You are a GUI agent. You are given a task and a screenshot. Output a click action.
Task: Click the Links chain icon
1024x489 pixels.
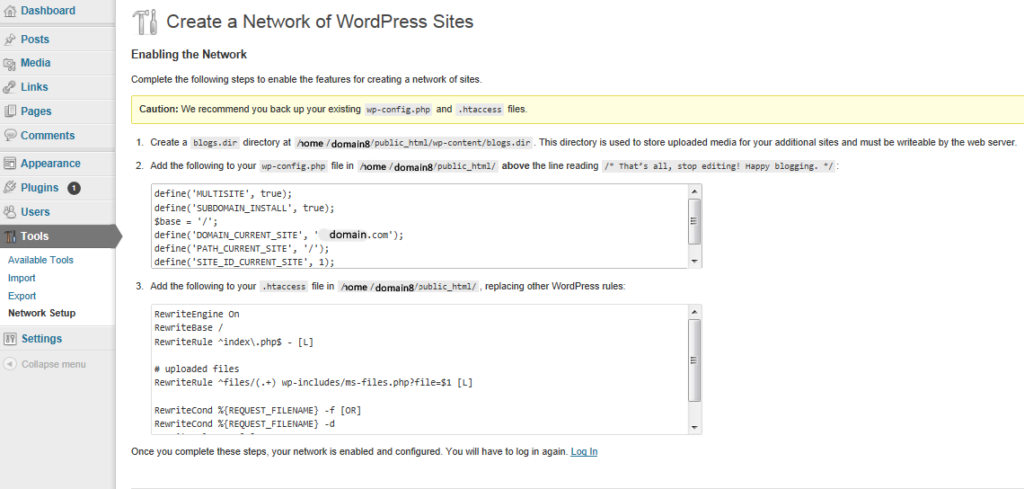pos(9,87)
